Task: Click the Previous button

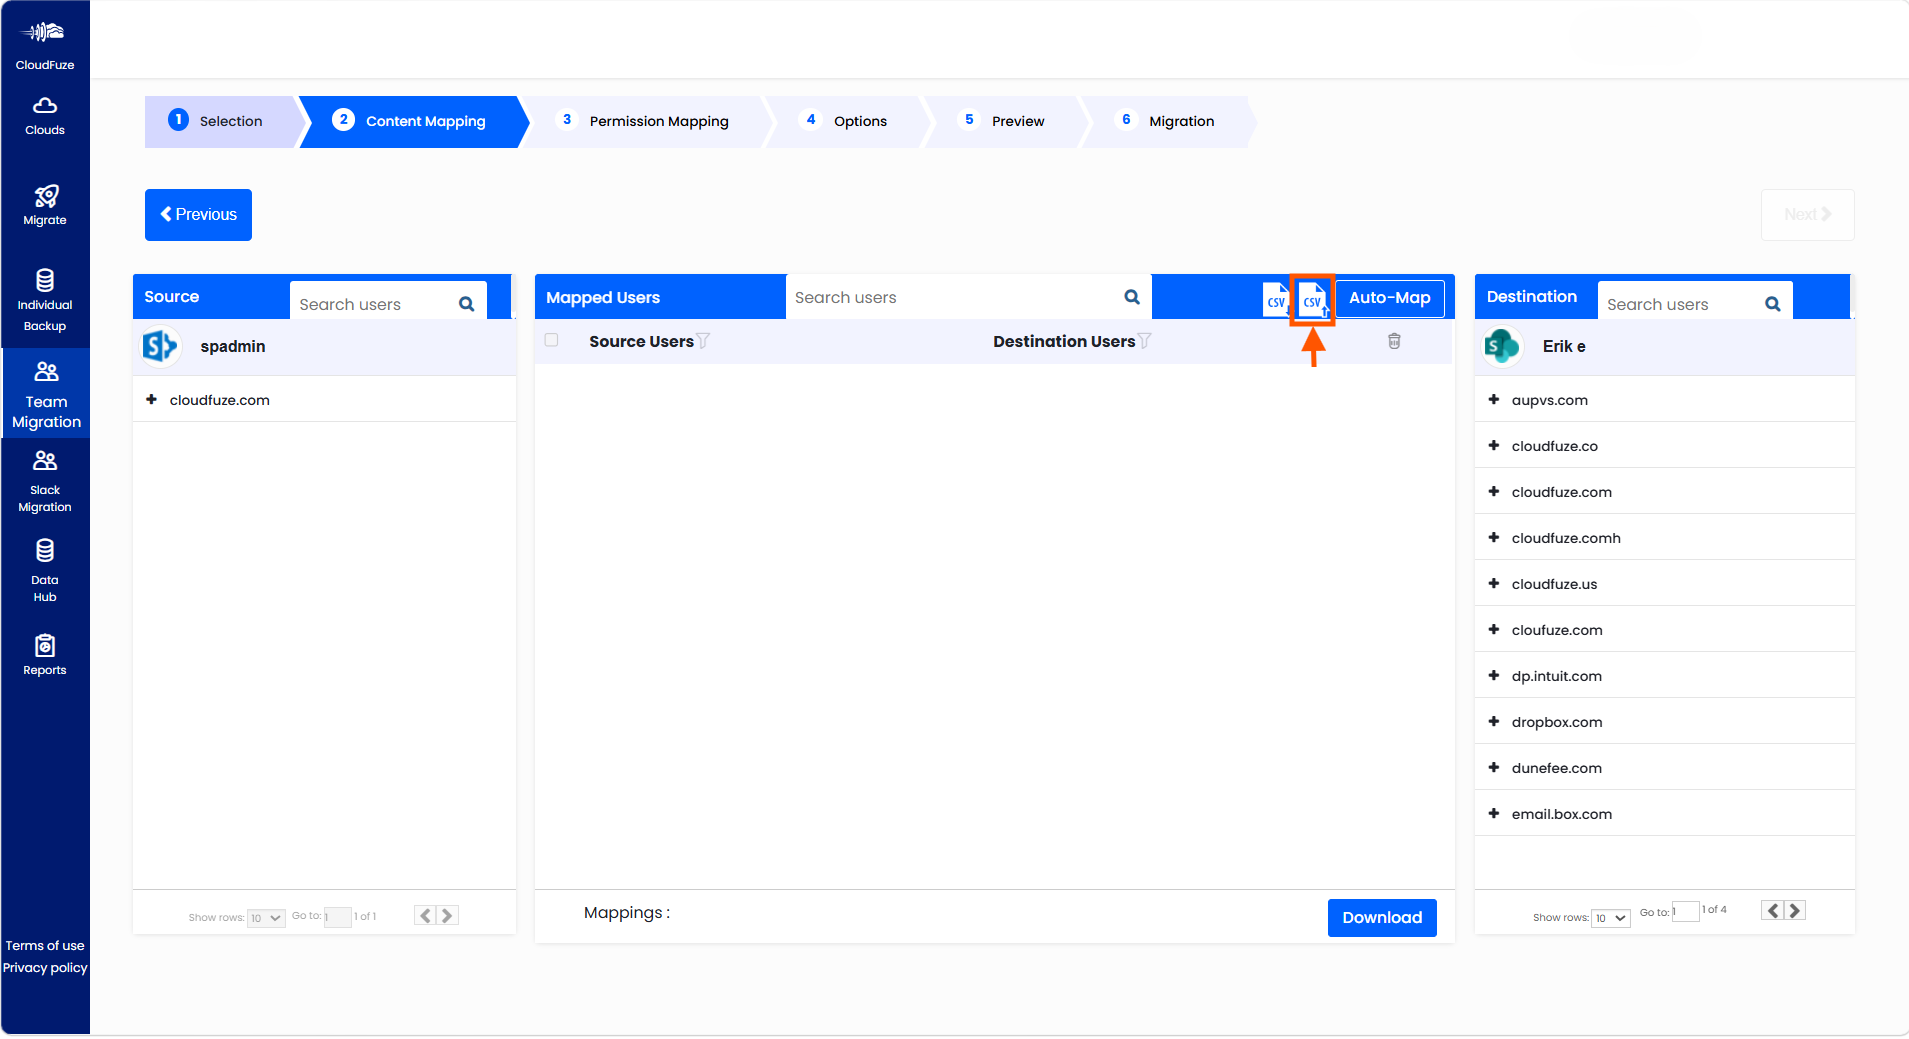Action: pos(198,215)
